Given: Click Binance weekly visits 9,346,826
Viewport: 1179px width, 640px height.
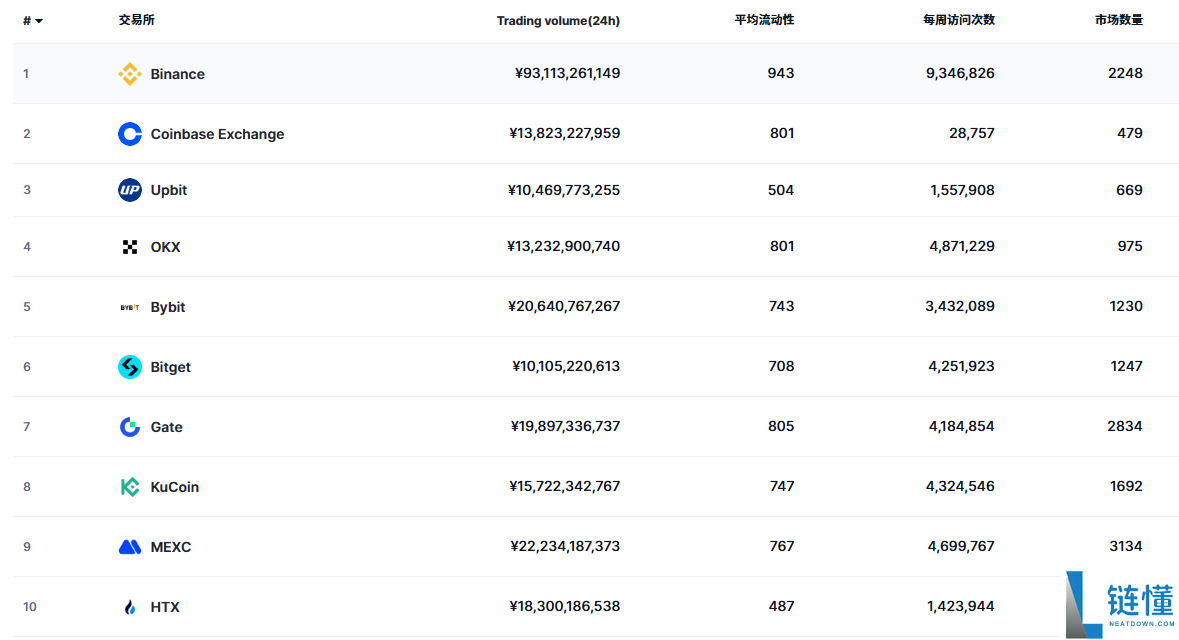Looking at the screenshot, I should [960, 73].
